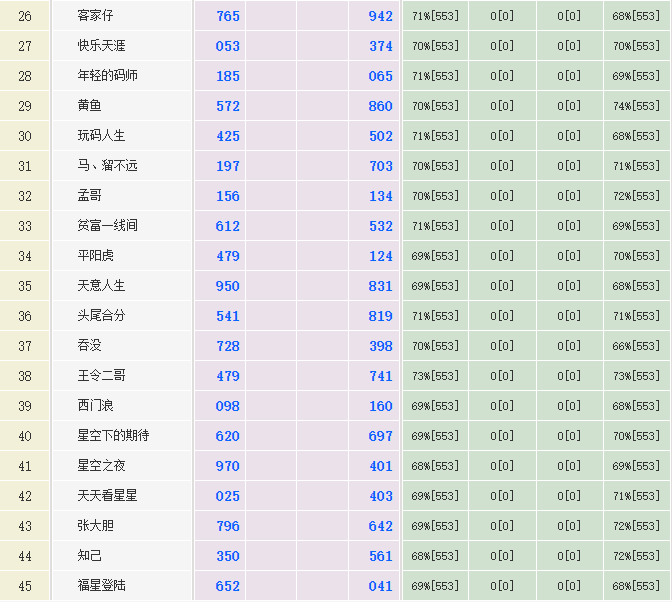
Task: Select the number 942 in row 26
Action: coord(380,16)
